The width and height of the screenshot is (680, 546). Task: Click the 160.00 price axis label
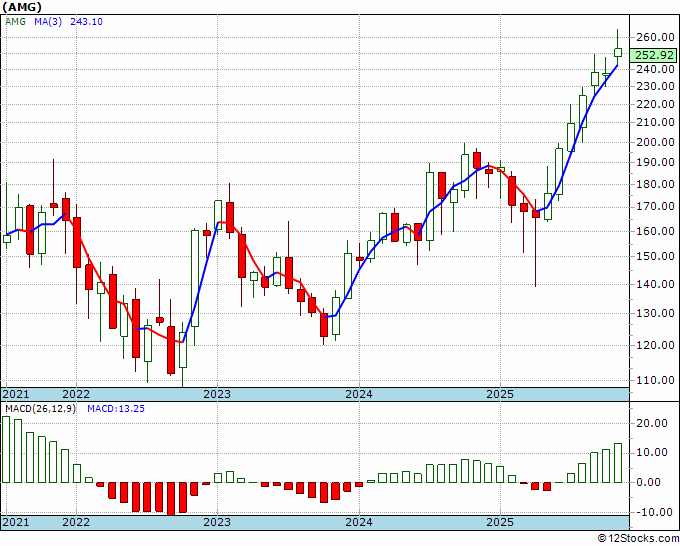click(x=655, y=231)
